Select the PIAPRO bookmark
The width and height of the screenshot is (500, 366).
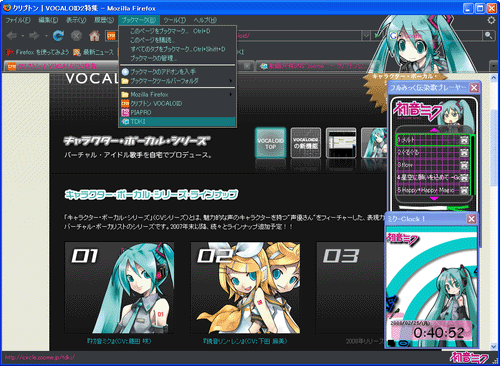click(178, 112)
